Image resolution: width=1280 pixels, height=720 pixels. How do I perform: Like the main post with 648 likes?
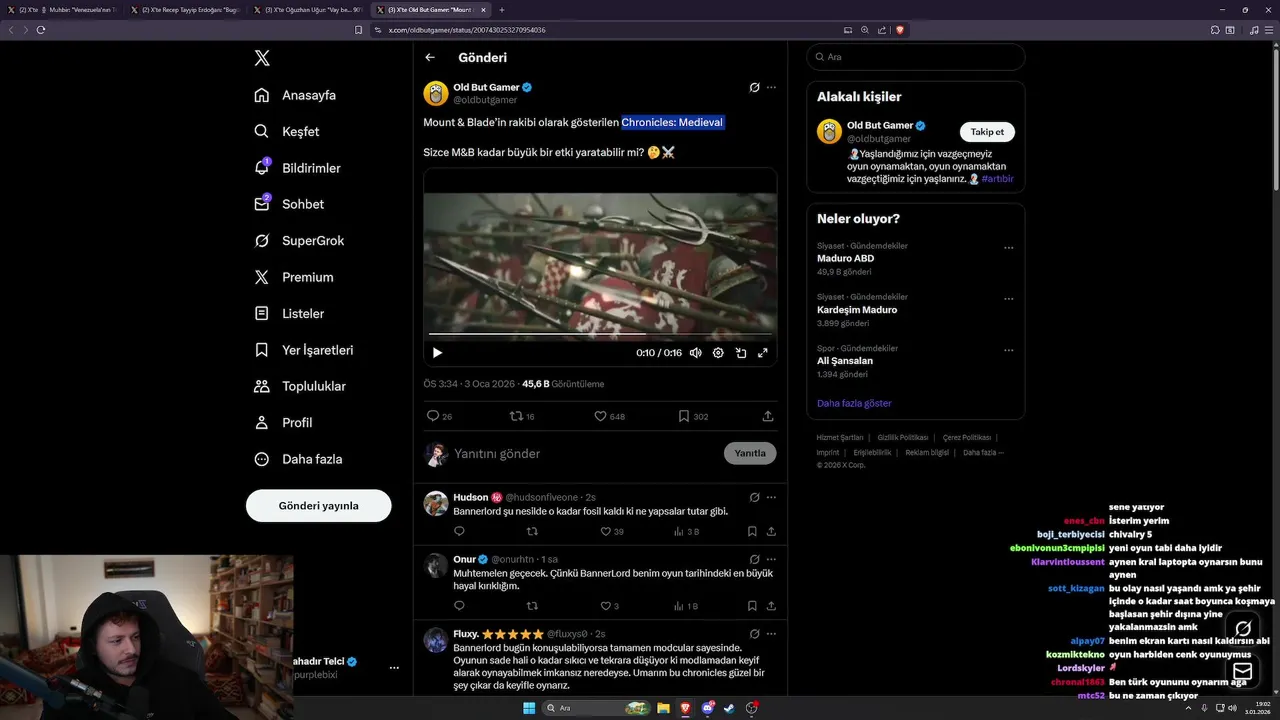point(609,416)
